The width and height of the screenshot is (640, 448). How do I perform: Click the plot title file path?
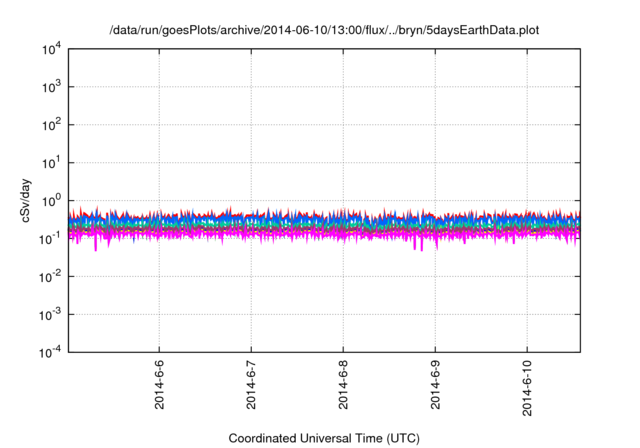[x=324, y=30]
